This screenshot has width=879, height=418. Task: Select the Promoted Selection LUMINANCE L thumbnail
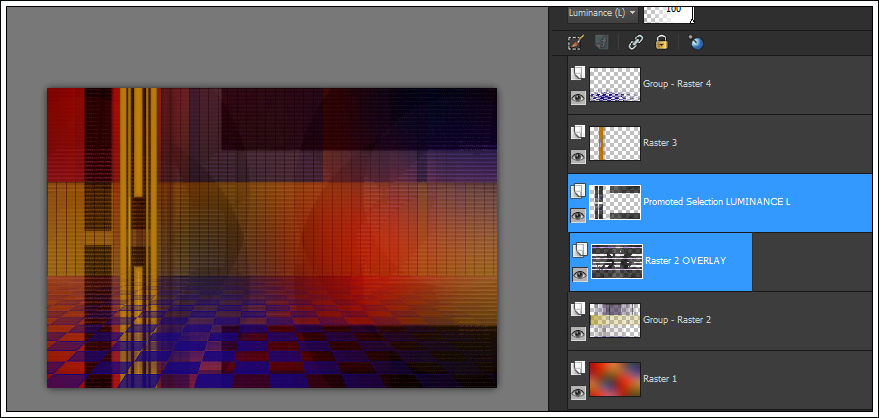pyautogui.click(x=615, y=203)
